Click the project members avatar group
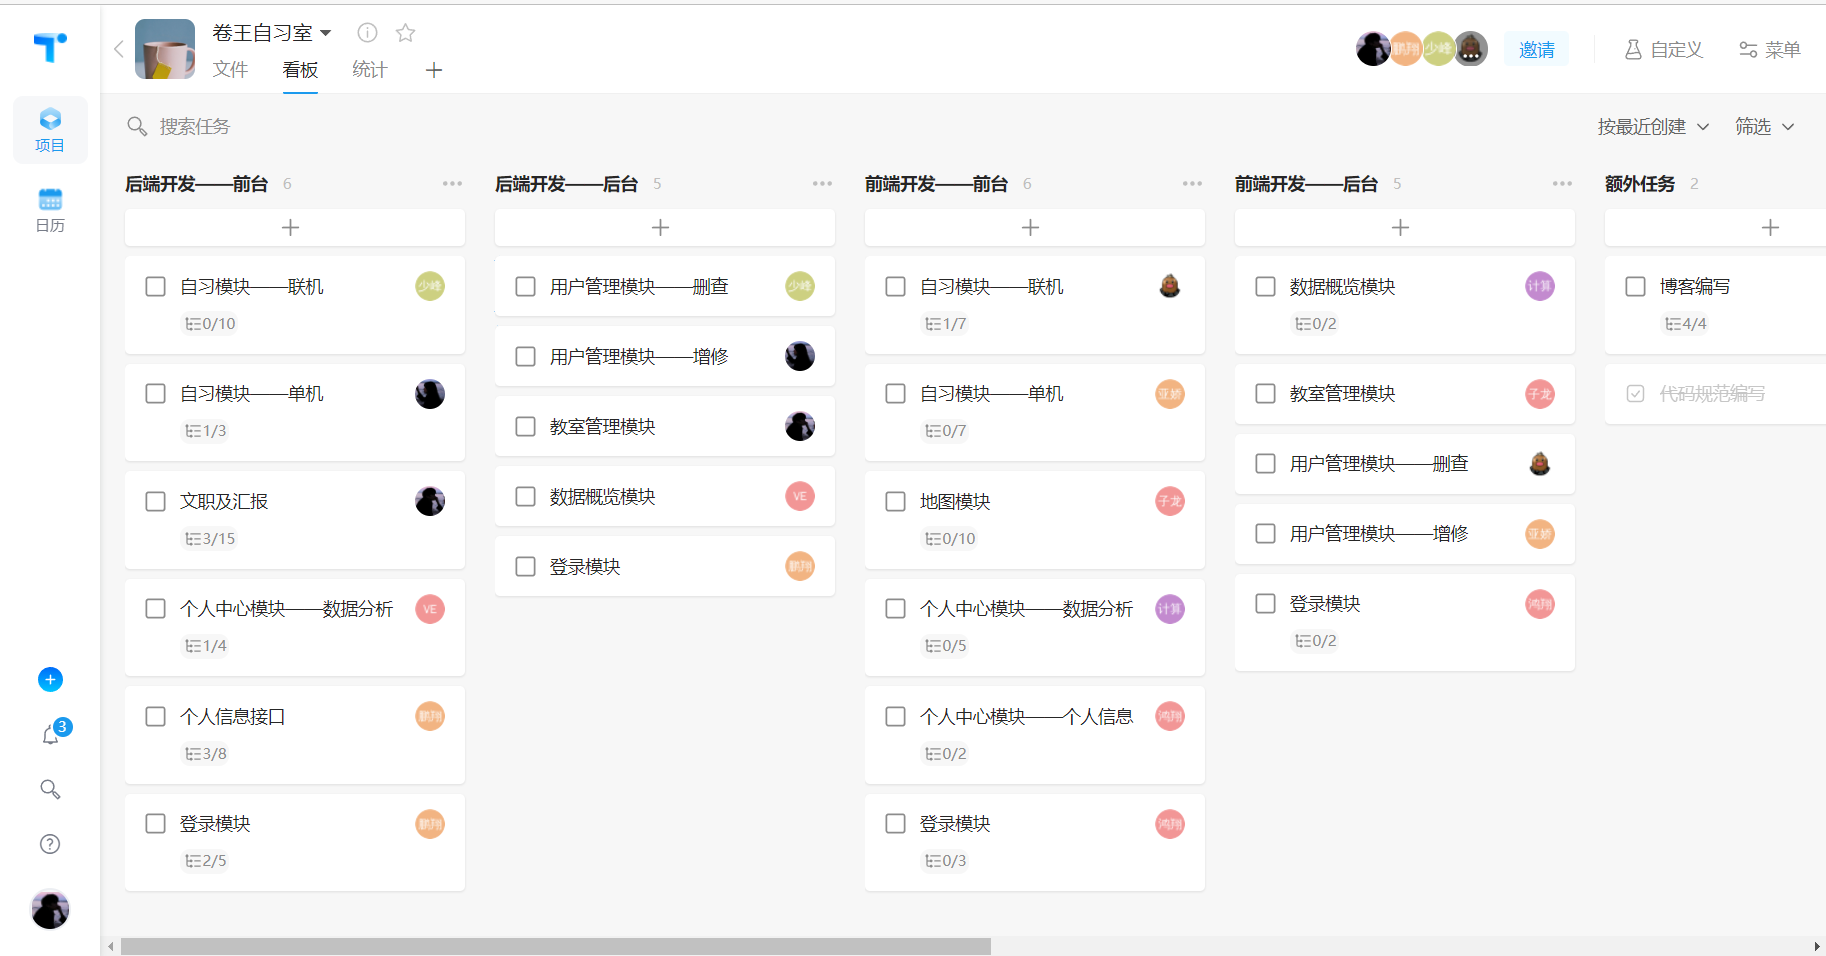1826x956 pixels. pos(1422,48)
